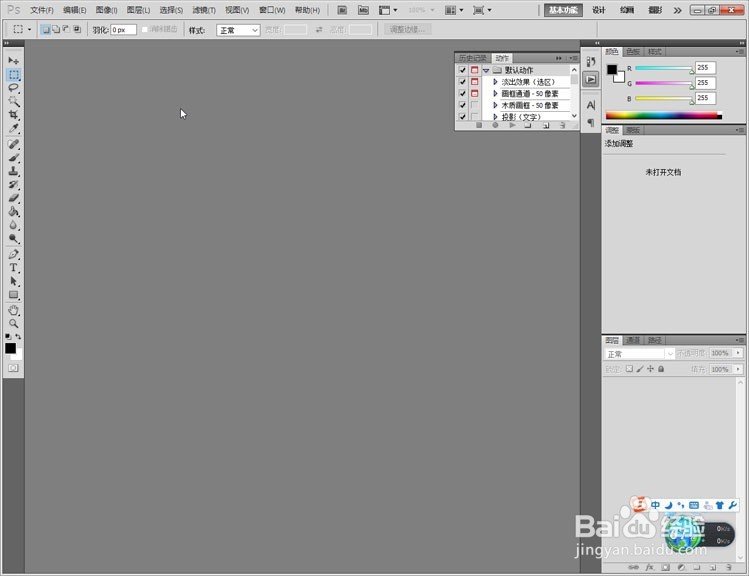The height and width of the screenshot is (576, 749).
Task: Select the Quick Selection tool
Action: (x=13, y=101)
